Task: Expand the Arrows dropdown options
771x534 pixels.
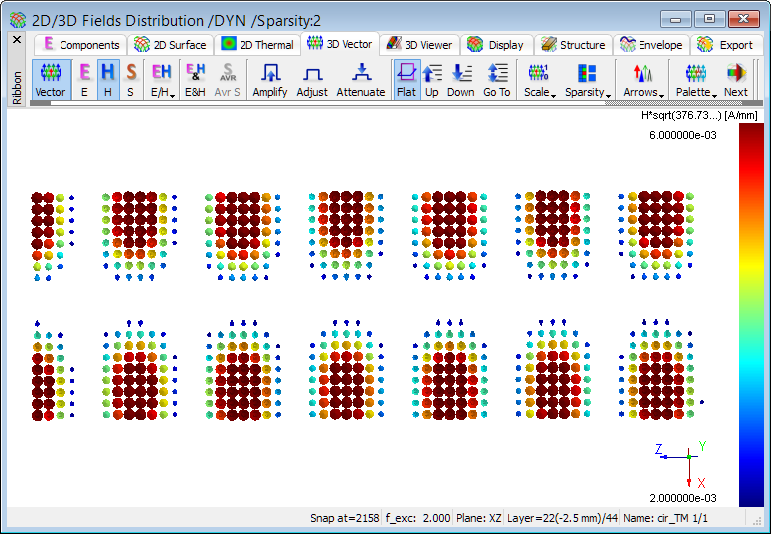Action: [x=641, y=80]
